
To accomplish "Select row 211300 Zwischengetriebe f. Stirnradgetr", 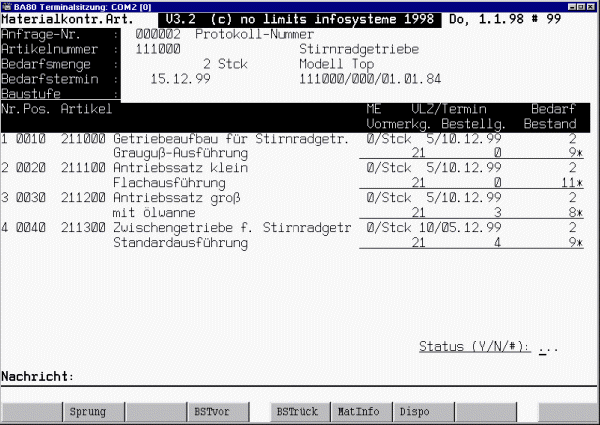I will pyautogui.click(x=232, y=228).
